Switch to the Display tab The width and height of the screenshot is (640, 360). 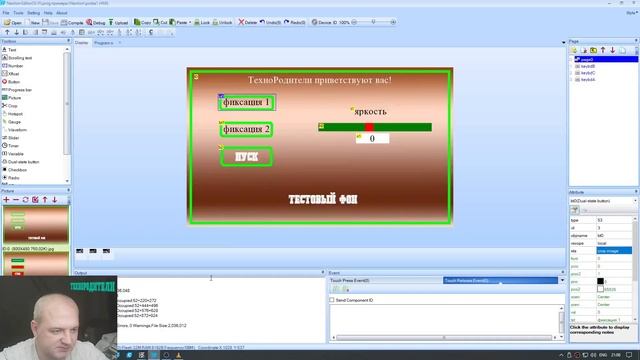point(82,43)
